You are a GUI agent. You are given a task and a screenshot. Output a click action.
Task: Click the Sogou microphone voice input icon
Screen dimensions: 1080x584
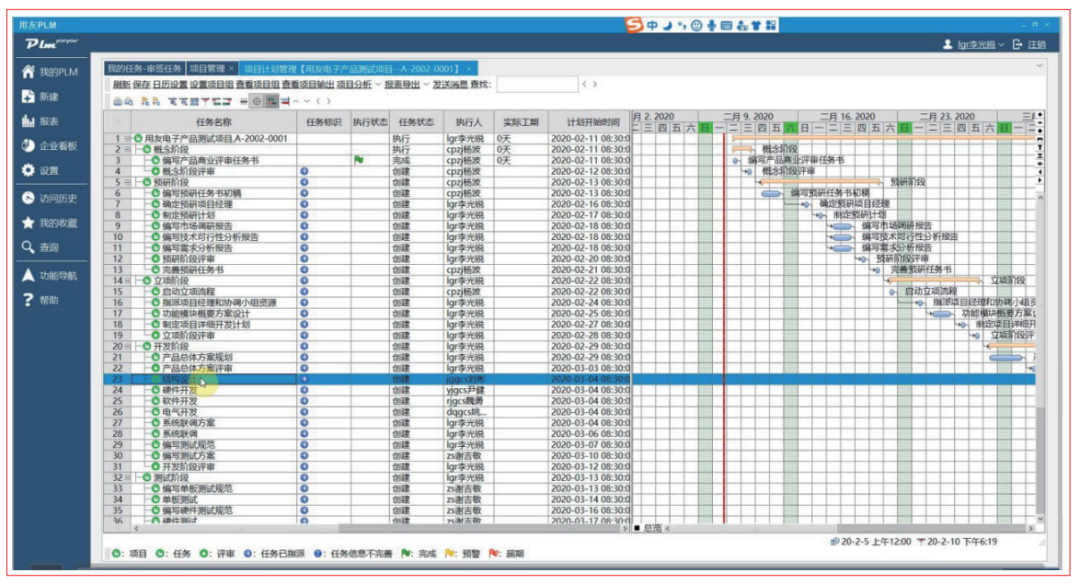(712, 25)
